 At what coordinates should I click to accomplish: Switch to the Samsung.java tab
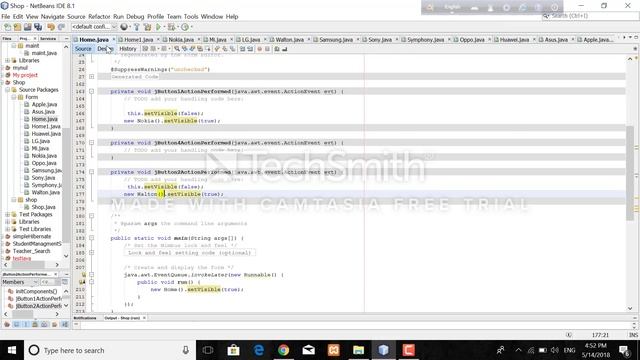pos(336,40)
